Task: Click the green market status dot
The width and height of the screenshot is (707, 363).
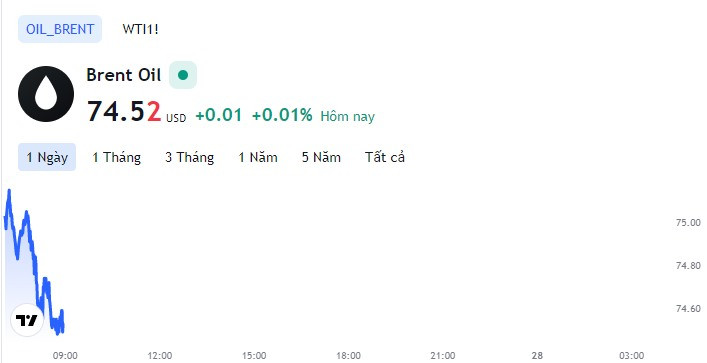Action: [x=183, y=75]
